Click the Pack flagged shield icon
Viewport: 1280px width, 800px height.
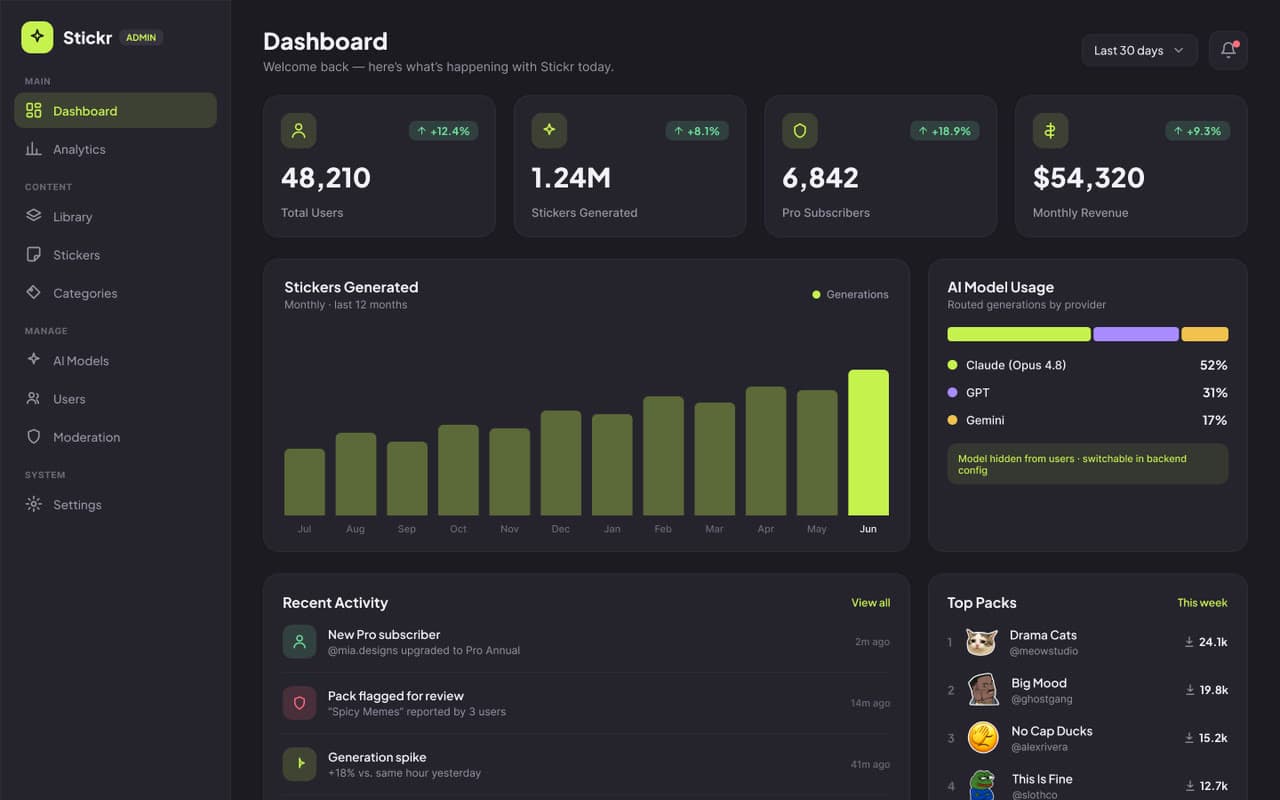click(299, 703)
